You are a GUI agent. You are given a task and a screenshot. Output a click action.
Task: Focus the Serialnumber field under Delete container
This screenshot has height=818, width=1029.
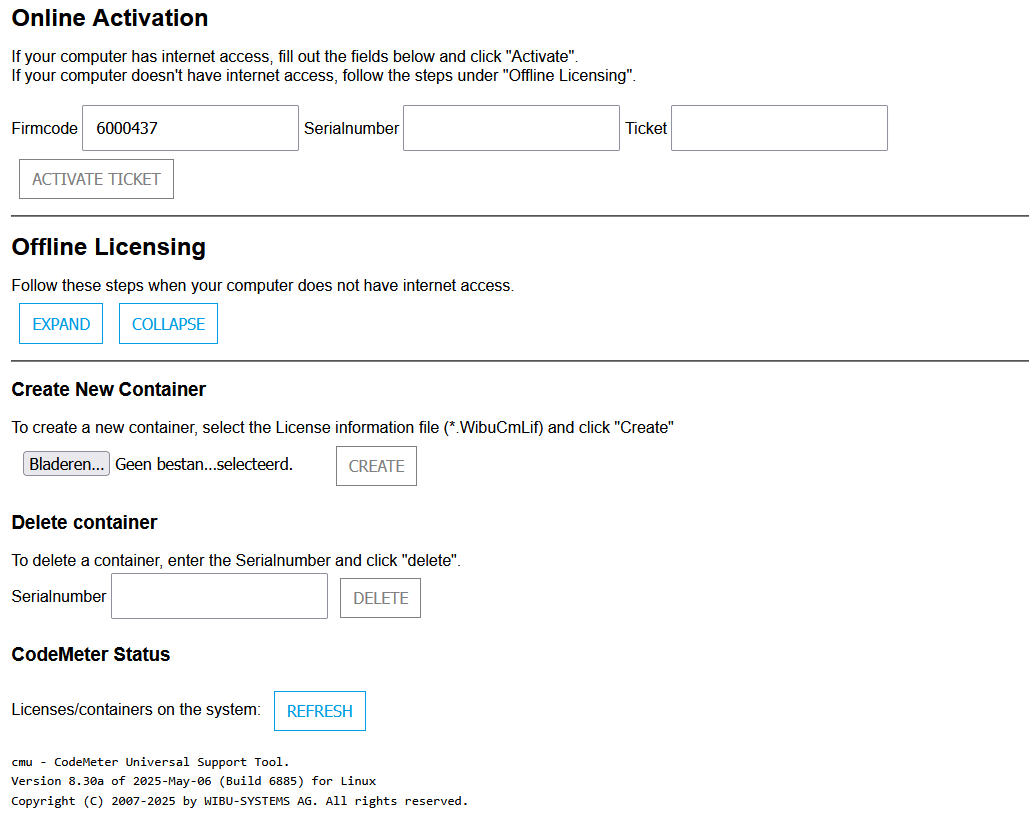tap(219, 596)
